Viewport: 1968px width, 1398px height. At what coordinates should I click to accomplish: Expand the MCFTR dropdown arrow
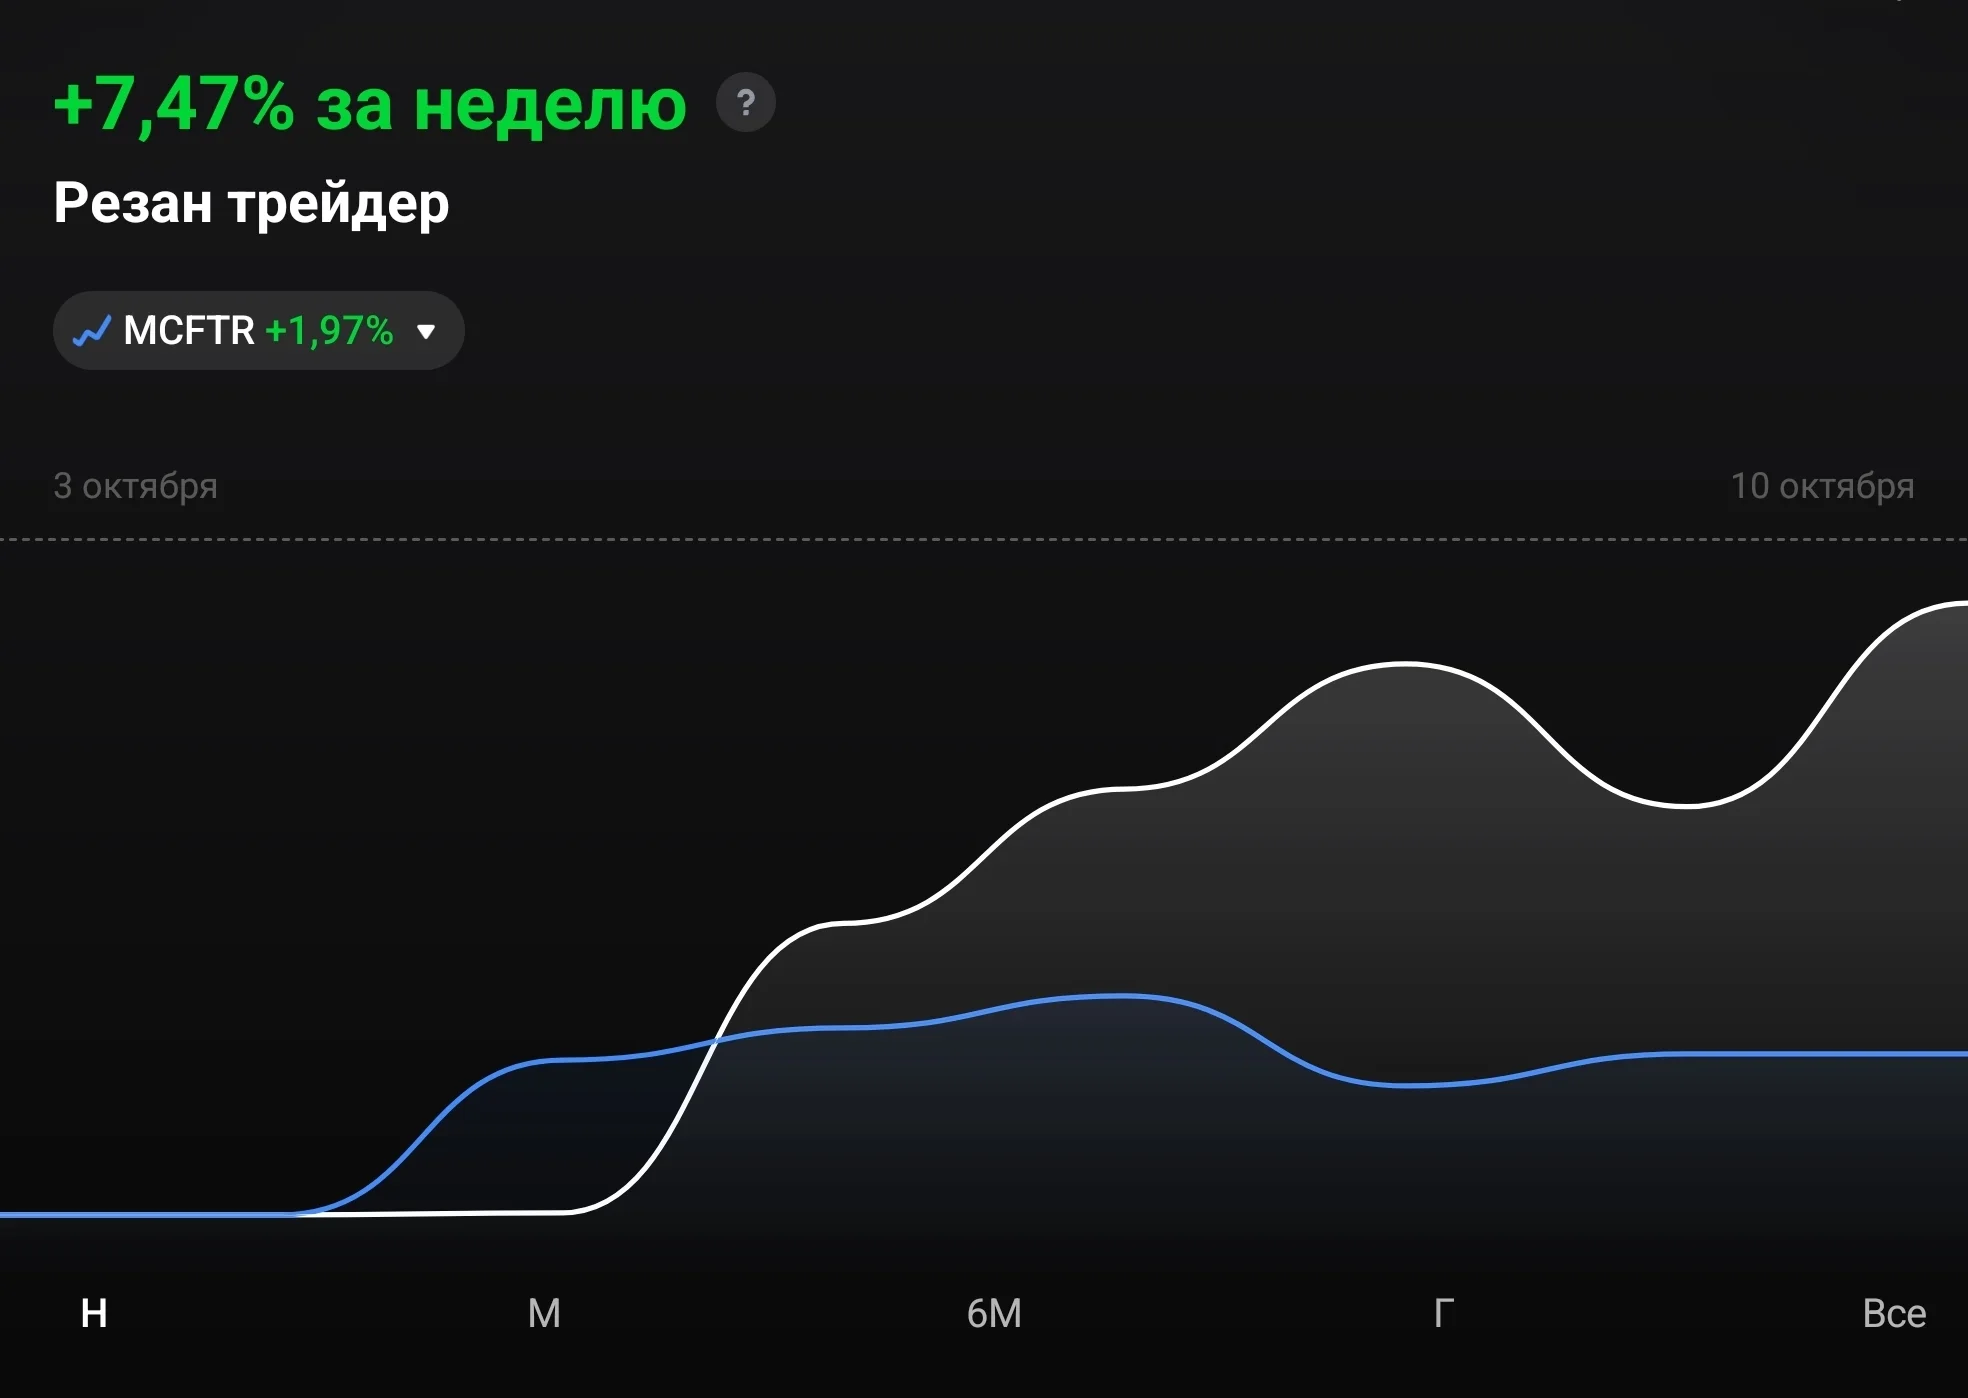426,331
